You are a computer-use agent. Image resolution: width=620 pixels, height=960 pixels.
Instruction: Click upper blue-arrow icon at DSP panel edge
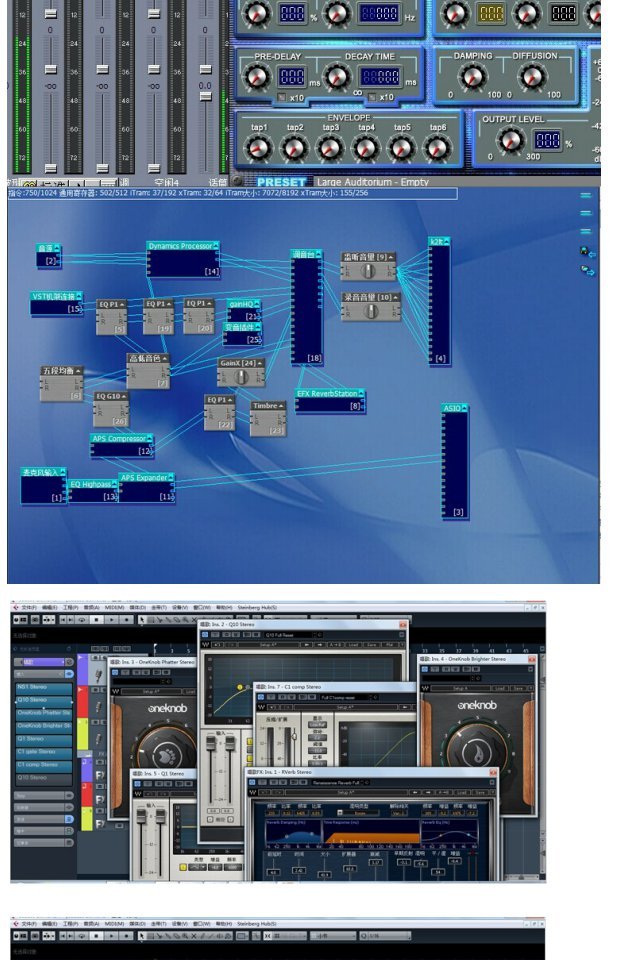pos(587,252)
